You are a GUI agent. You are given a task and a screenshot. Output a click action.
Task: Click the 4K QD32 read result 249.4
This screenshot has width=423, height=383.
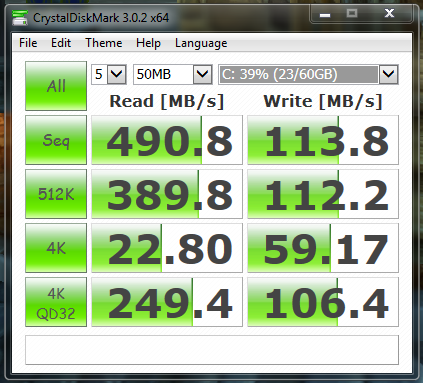click(167, 302)
